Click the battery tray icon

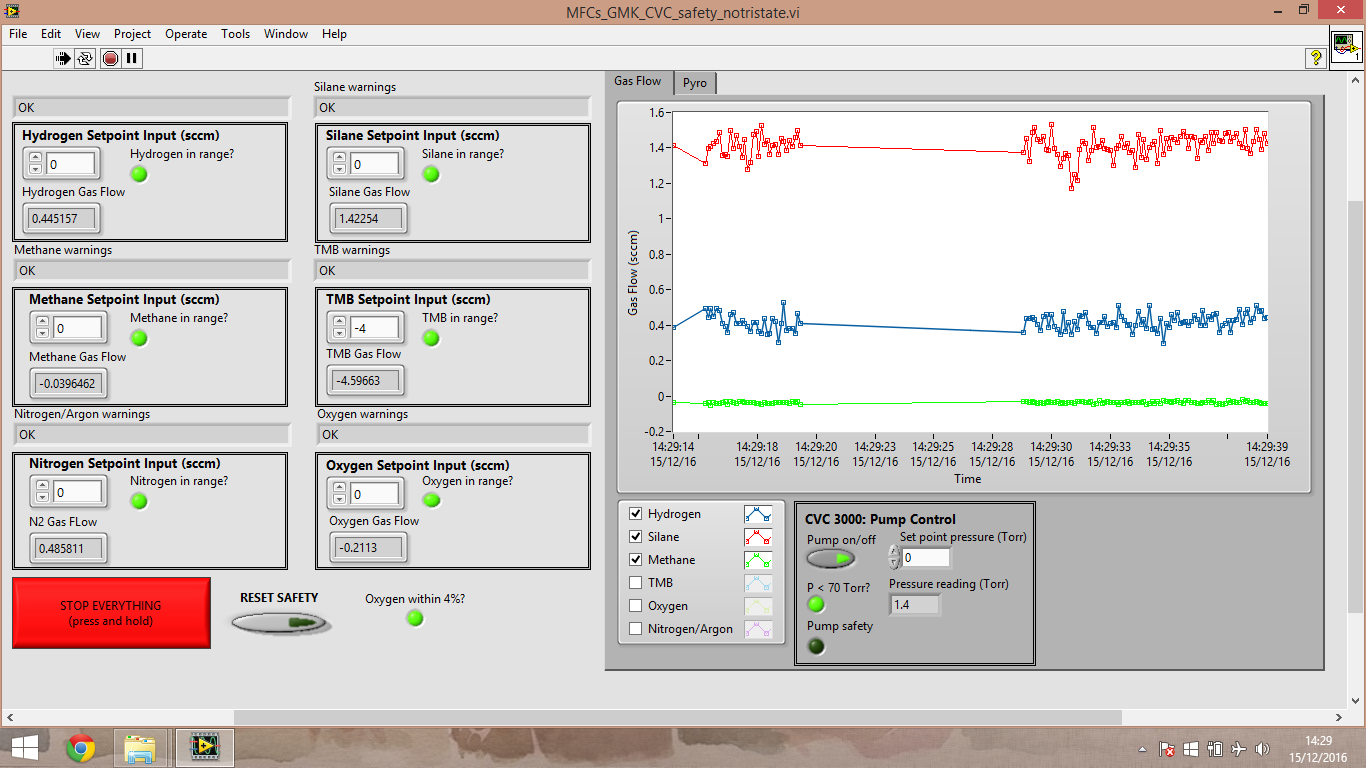pos(1215,749)
